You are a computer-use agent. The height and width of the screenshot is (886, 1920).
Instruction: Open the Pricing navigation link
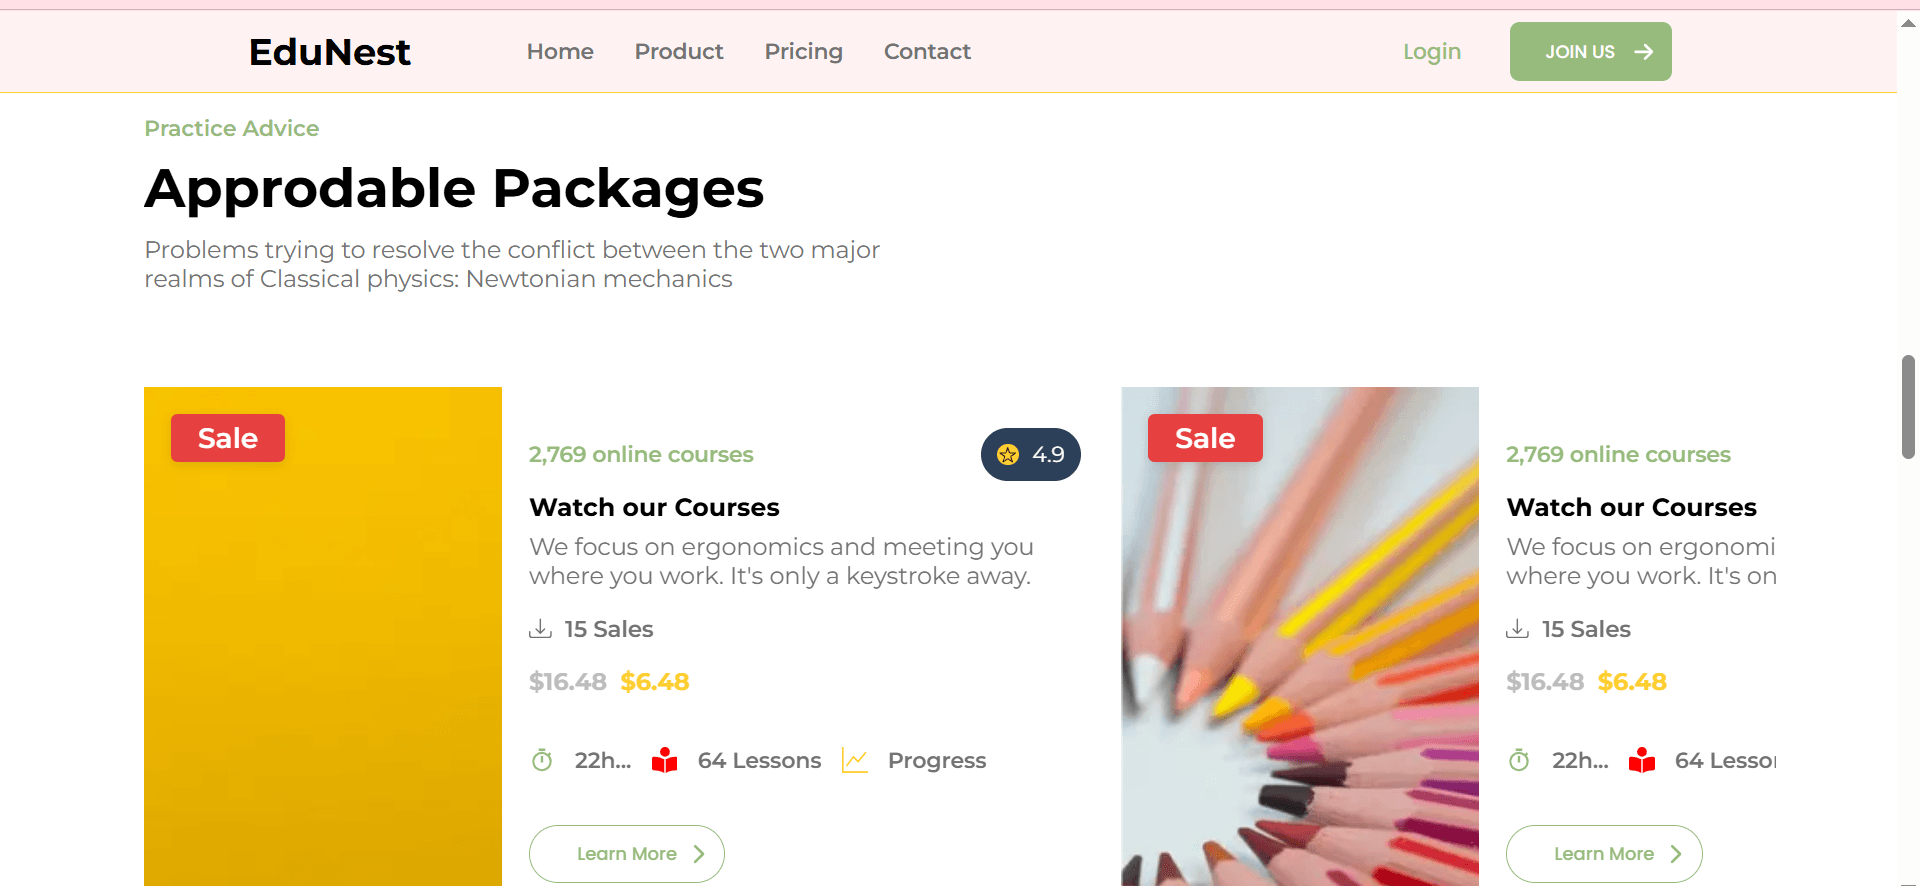[804, 51]
